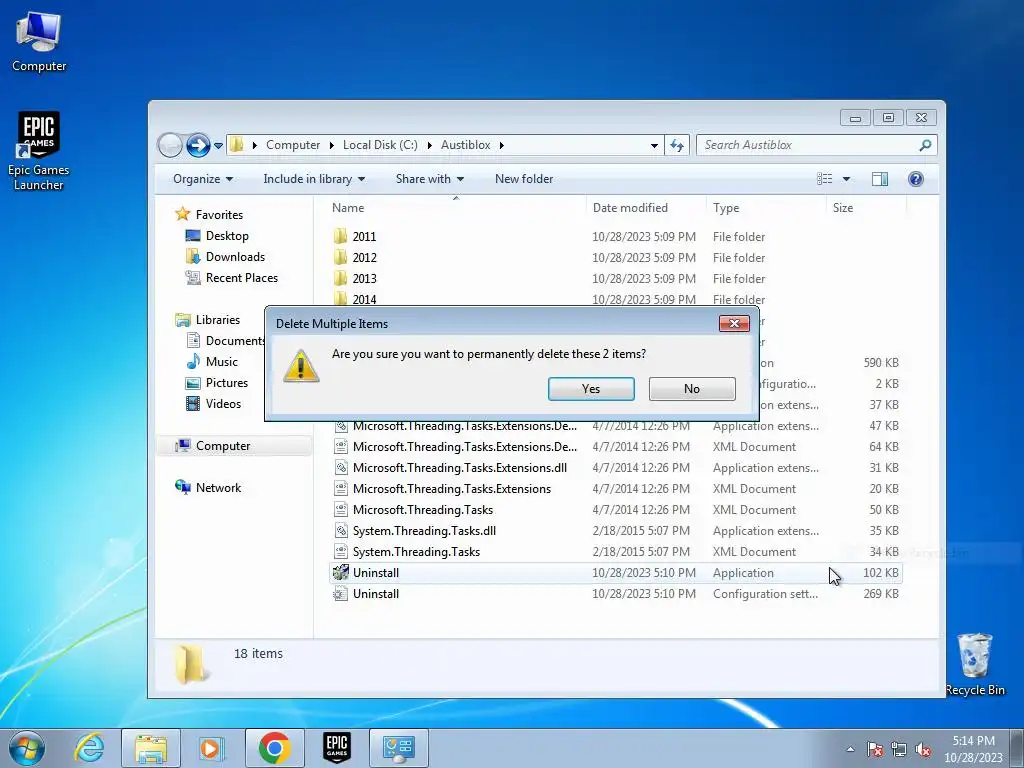
Task: Refresh the Austiblox folder view
Action: click(677, 146)
